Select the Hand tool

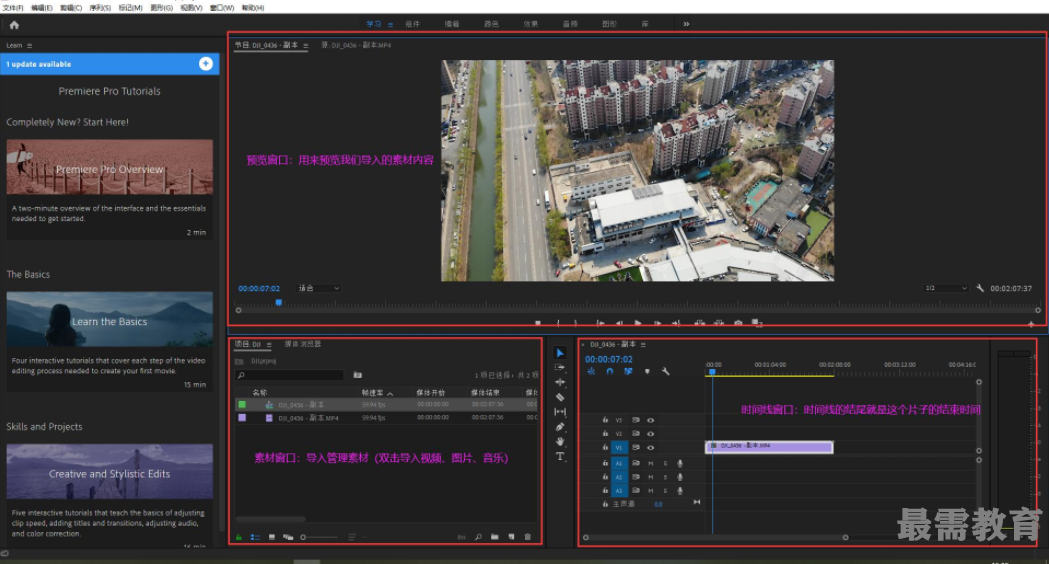pos(560,441)
